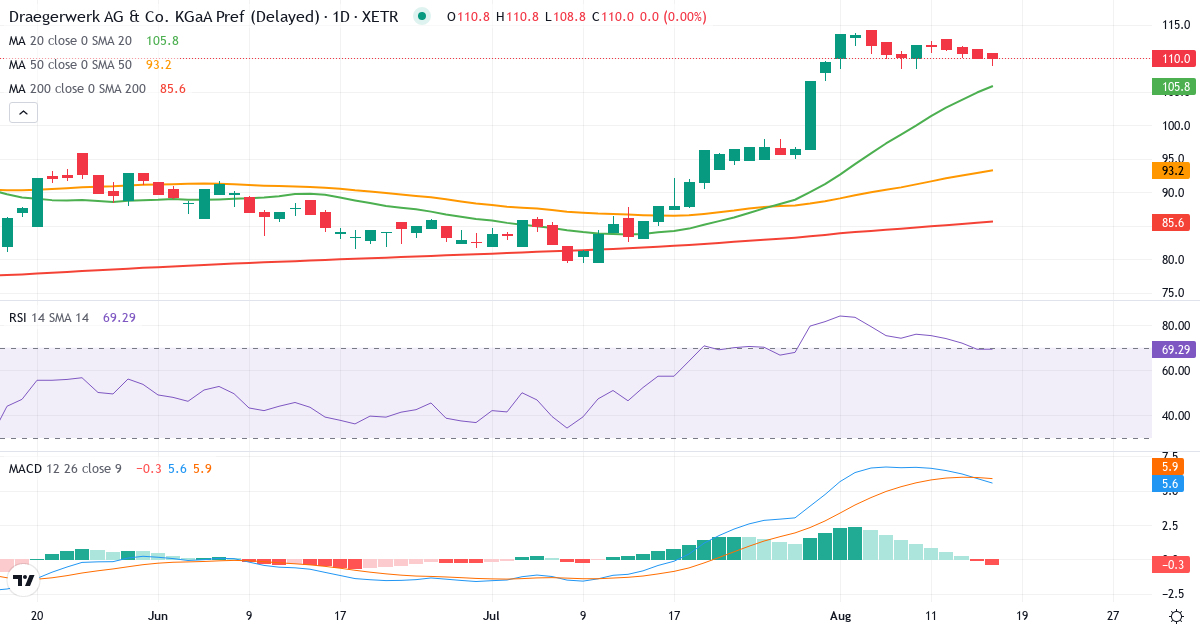Open chart settings gear icon
Viewport: 1200px width, 630px height.
point(1176,614)
